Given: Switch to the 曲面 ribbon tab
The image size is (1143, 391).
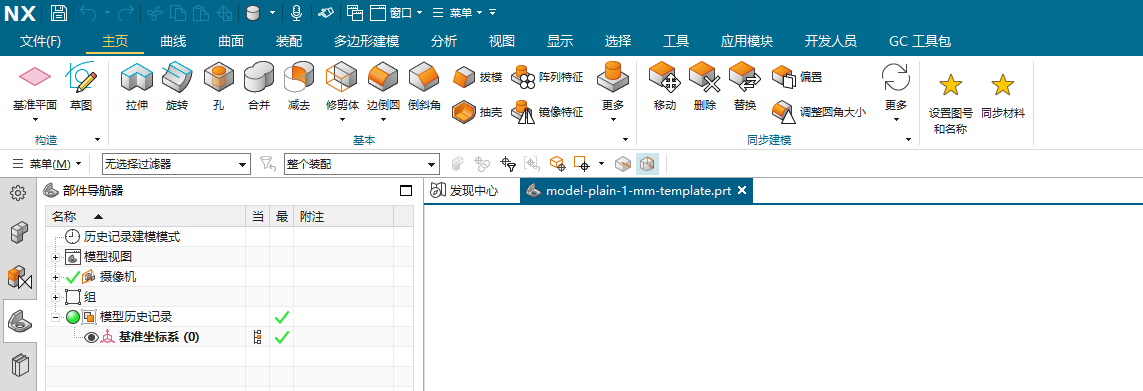Looking at the screenshot, I should coord(231,42).
